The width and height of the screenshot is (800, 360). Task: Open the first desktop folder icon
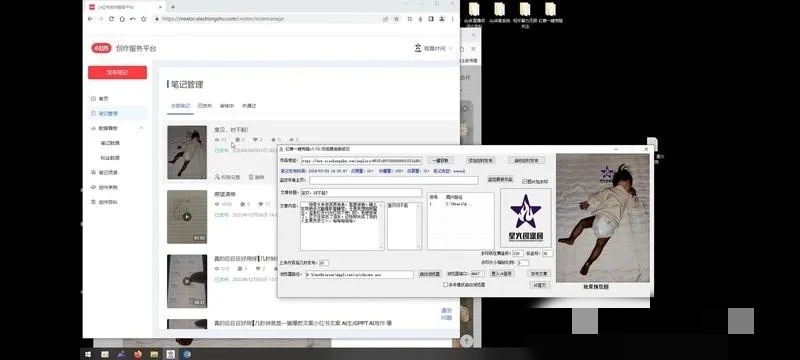(x=474, y=9)
